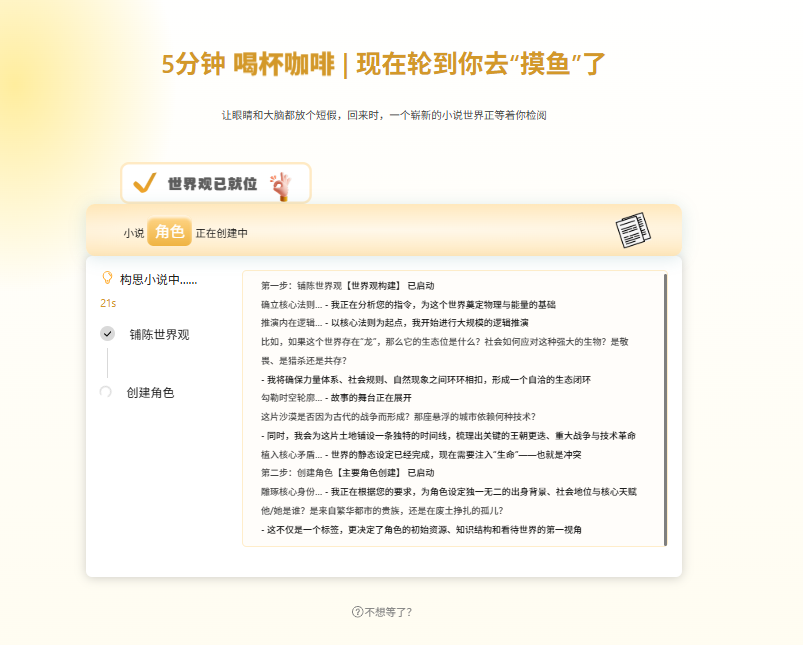Screen dimensions: 803x645
Task: Click the OK hand emoji icon
Action: (x=282, y=186)
